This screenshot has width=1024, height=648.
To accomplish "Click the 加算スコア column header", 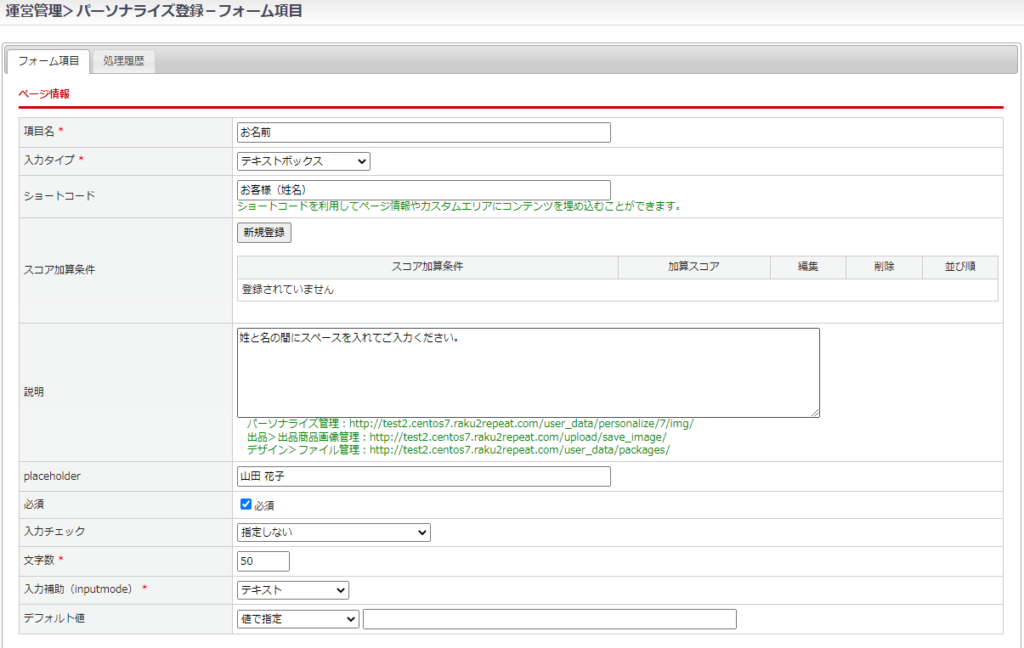I will pos(694,267).
